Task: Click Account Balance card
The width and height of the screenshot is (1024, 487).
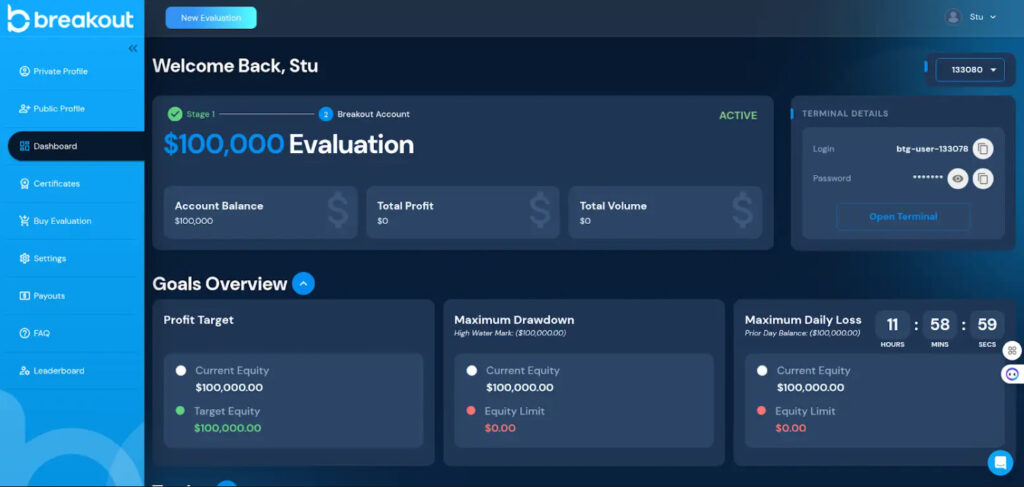Action: pos(261,213)
